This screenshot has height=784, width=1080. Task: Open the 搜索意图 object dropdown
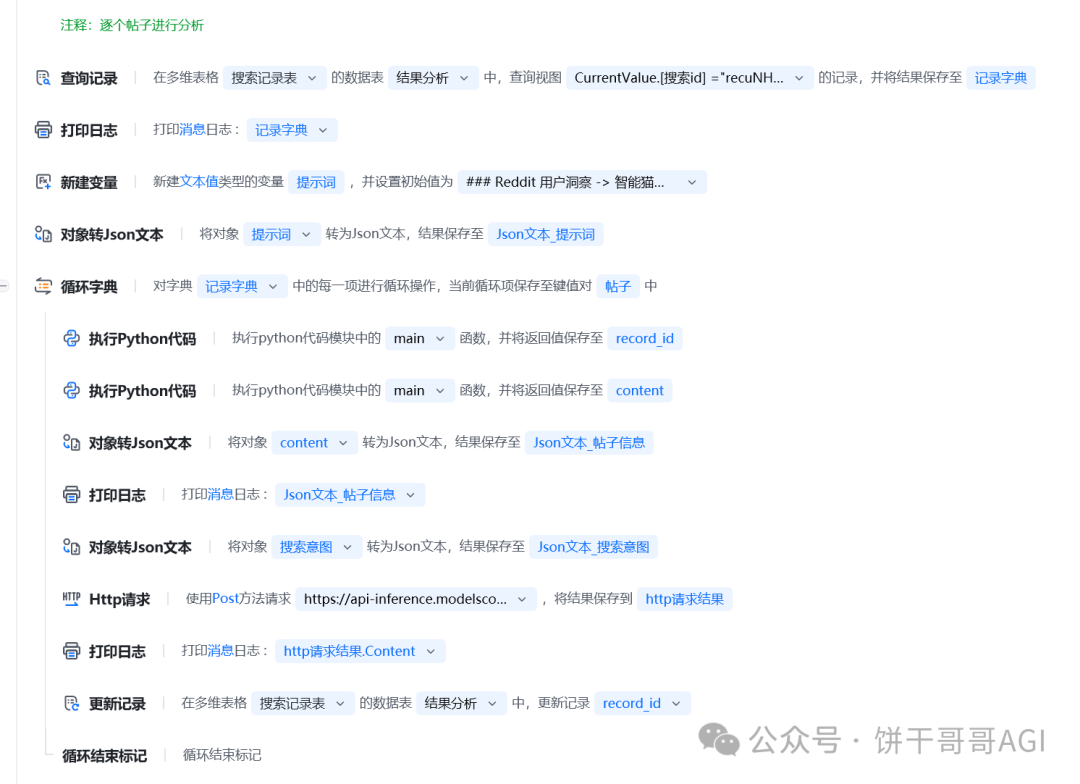[316, 547]
